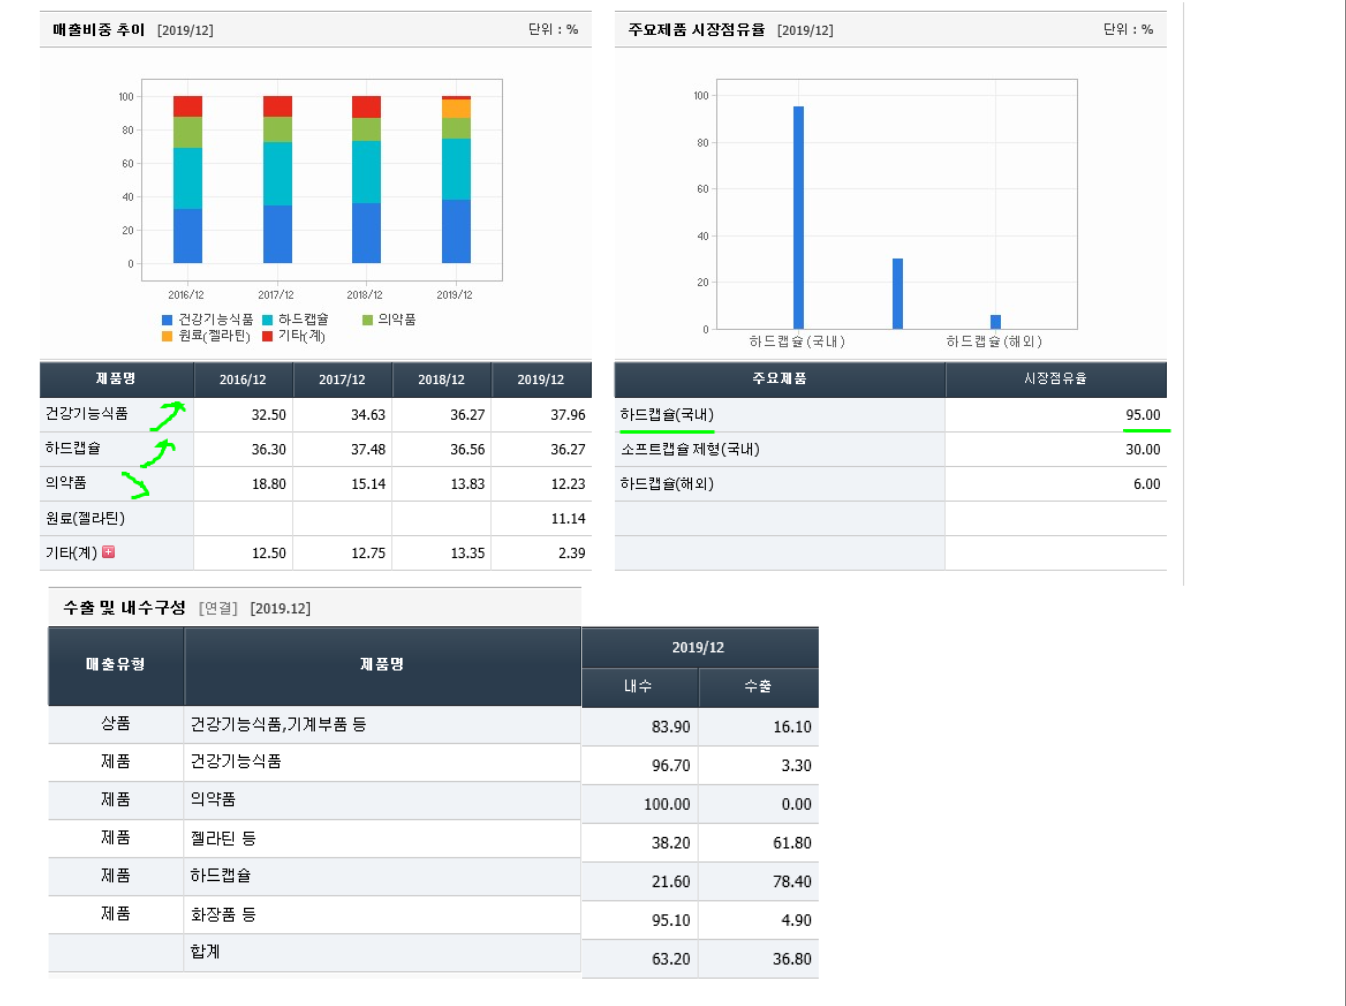The image size is (1346, 1006).
Task: Select the 2016/12 stacked bar in sales chart
Action: coord(187,180)
